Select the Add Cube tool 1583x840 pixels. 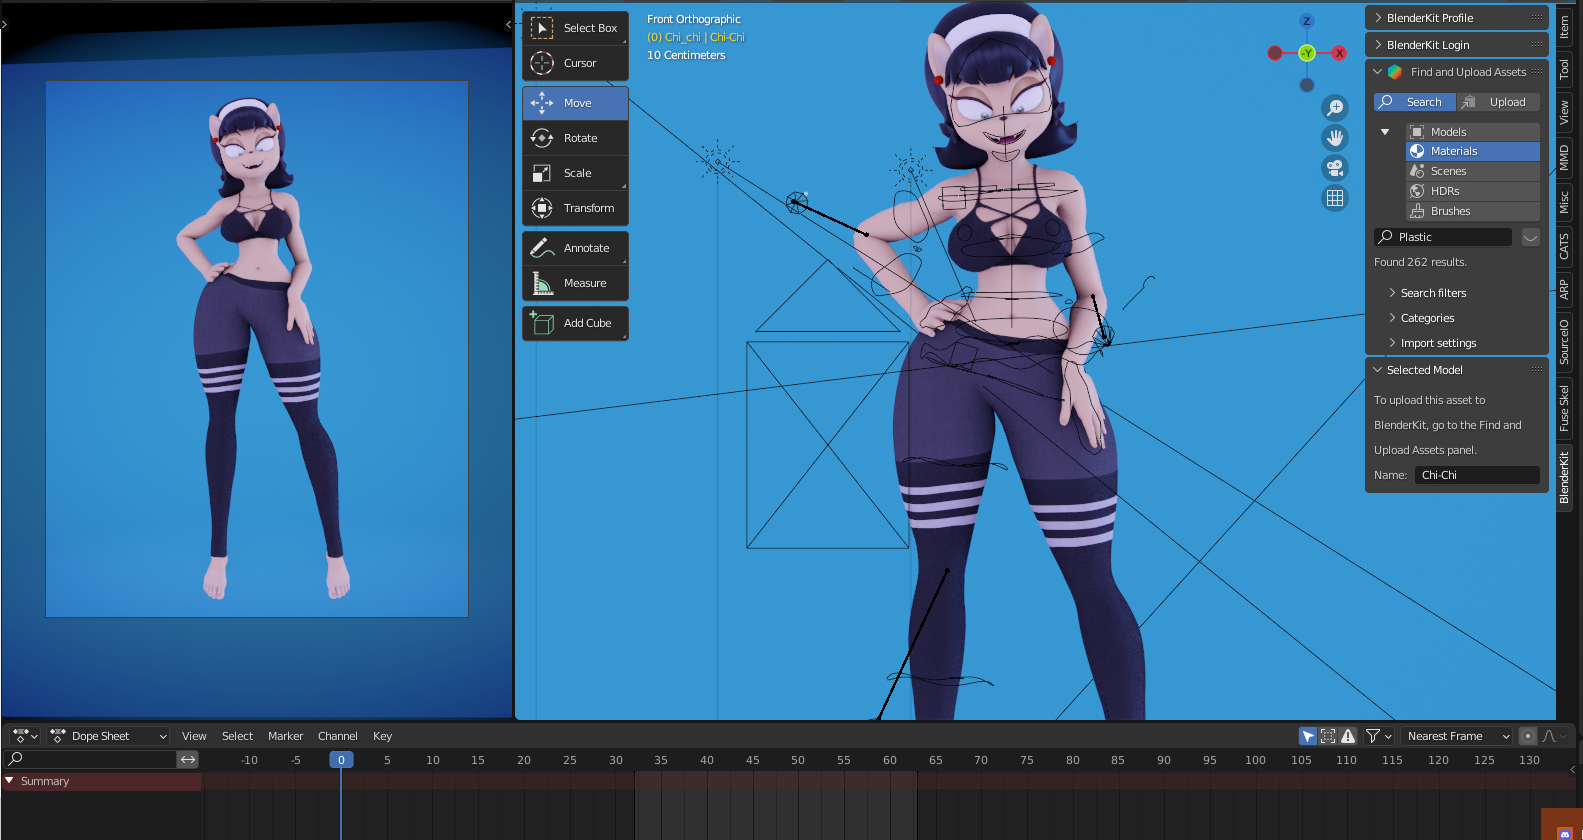575,323
